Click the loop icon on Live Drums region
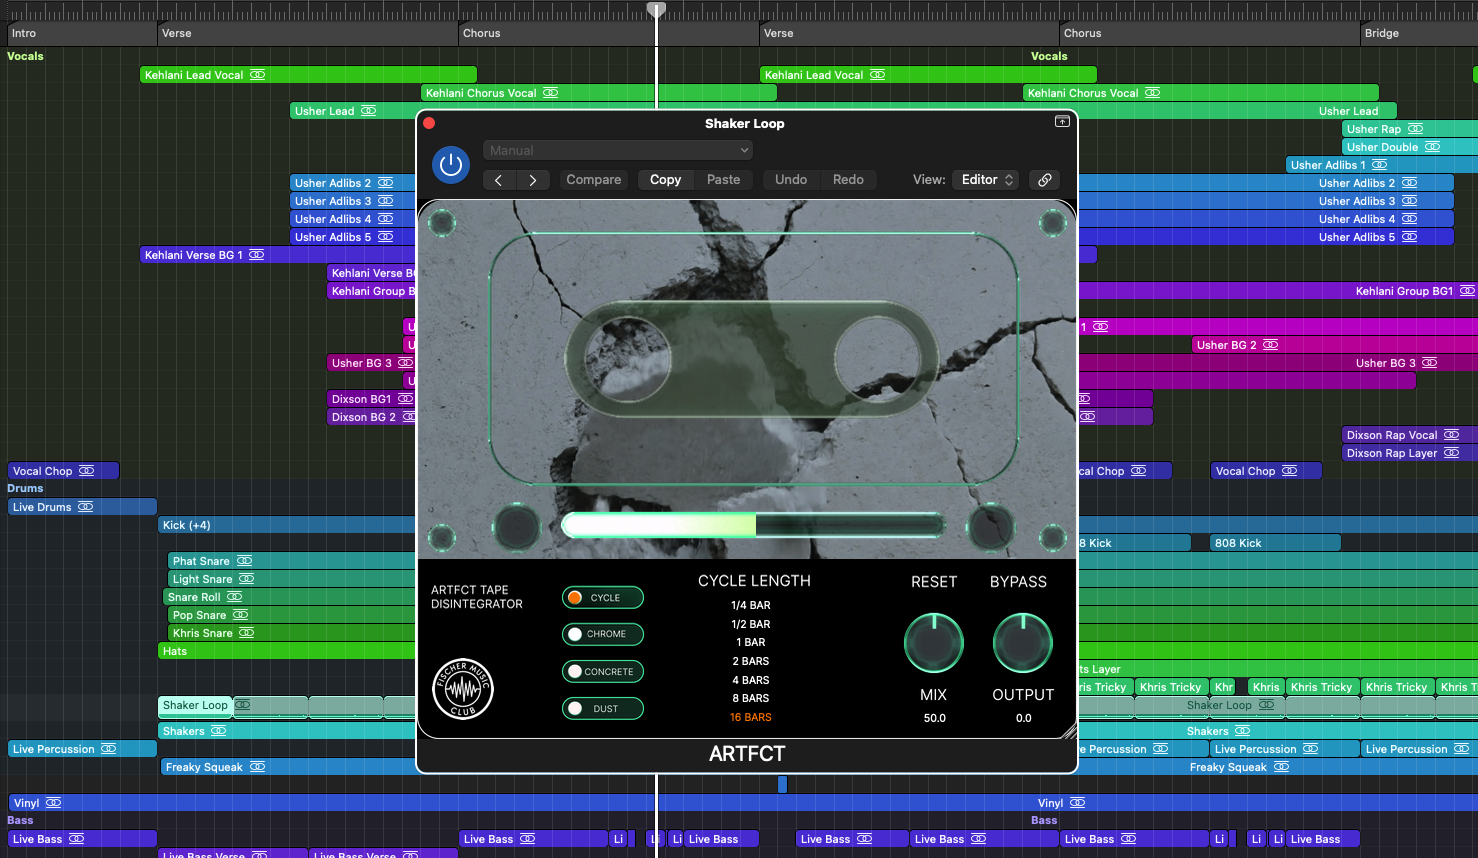This screenshot has width=1478, height=858. tap(86, 507)
